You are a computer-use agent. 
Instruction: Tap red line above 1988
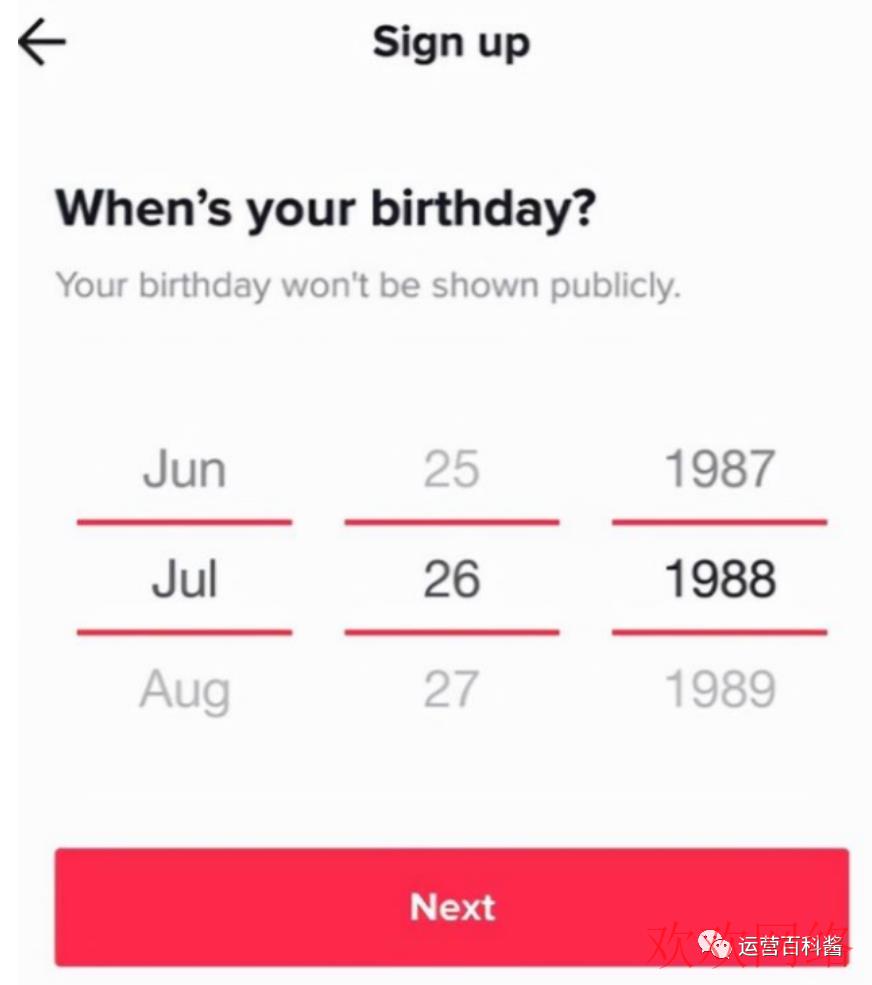pyautogui.click(x=720, y=522)
